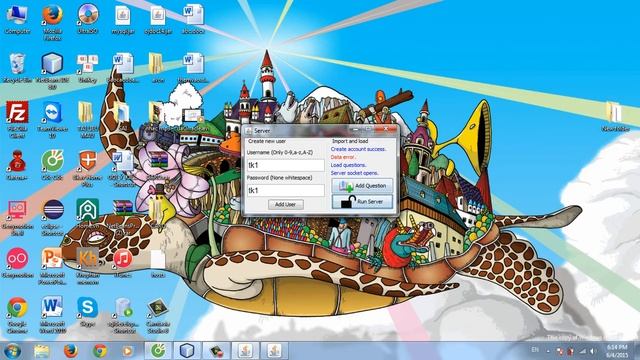
Task: Open the Google Chrome desktop shortcut
Action: point(17,314)
